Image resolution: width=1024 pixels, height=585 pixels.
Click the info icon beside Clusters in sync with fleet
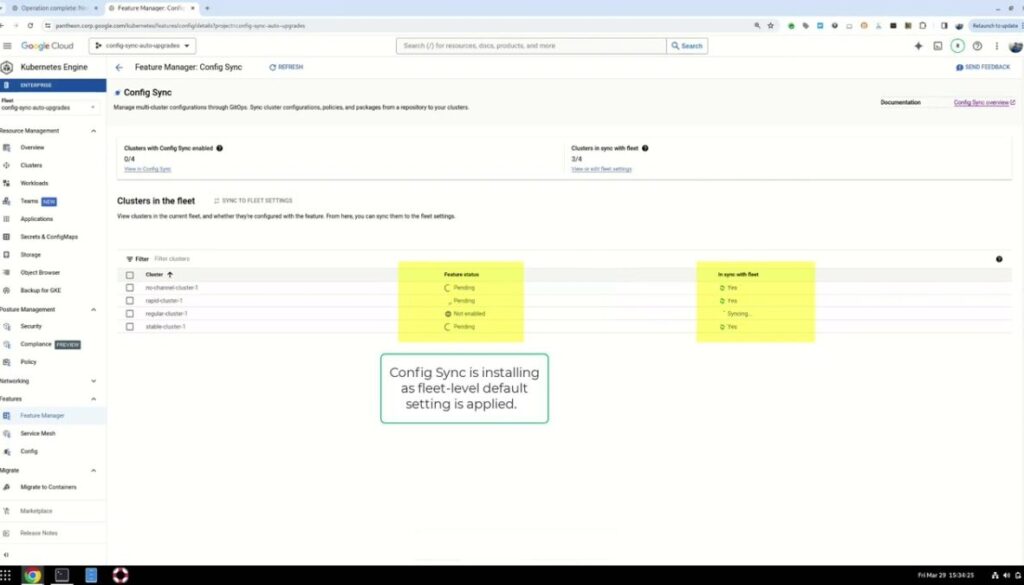coord(646,148)
